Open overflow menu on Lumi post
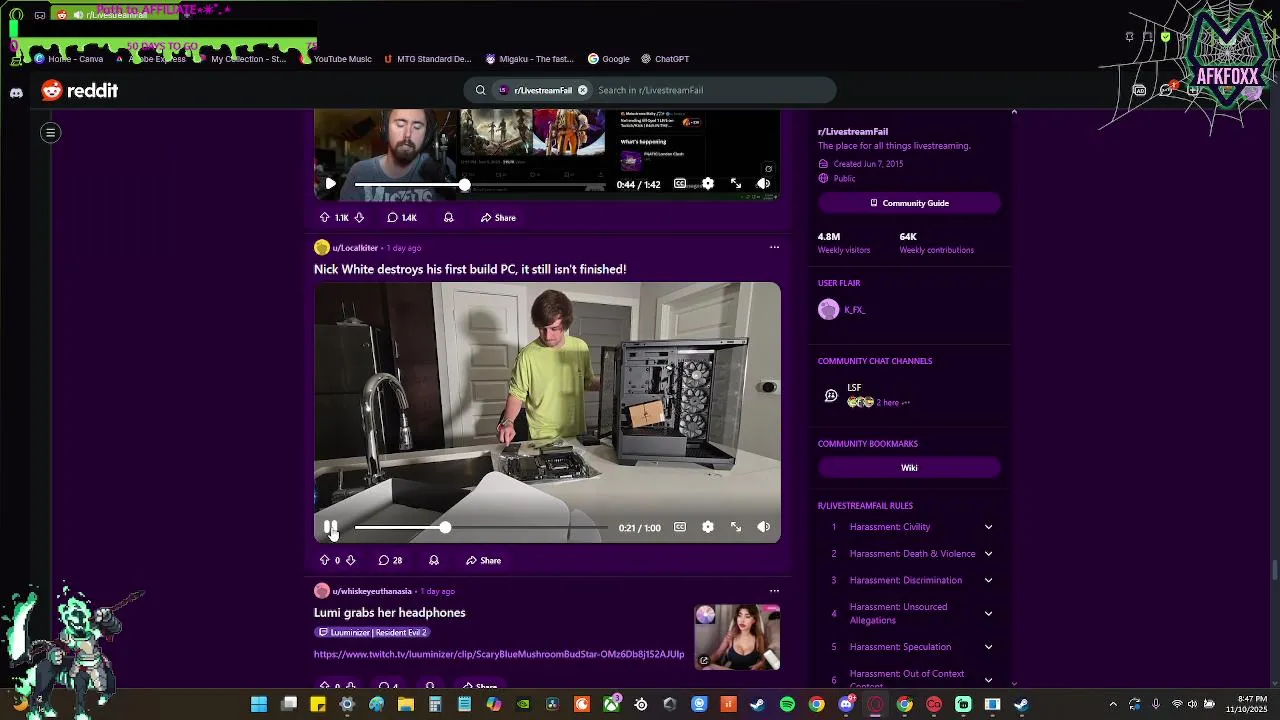The image size is (1280, 720). 774,590
